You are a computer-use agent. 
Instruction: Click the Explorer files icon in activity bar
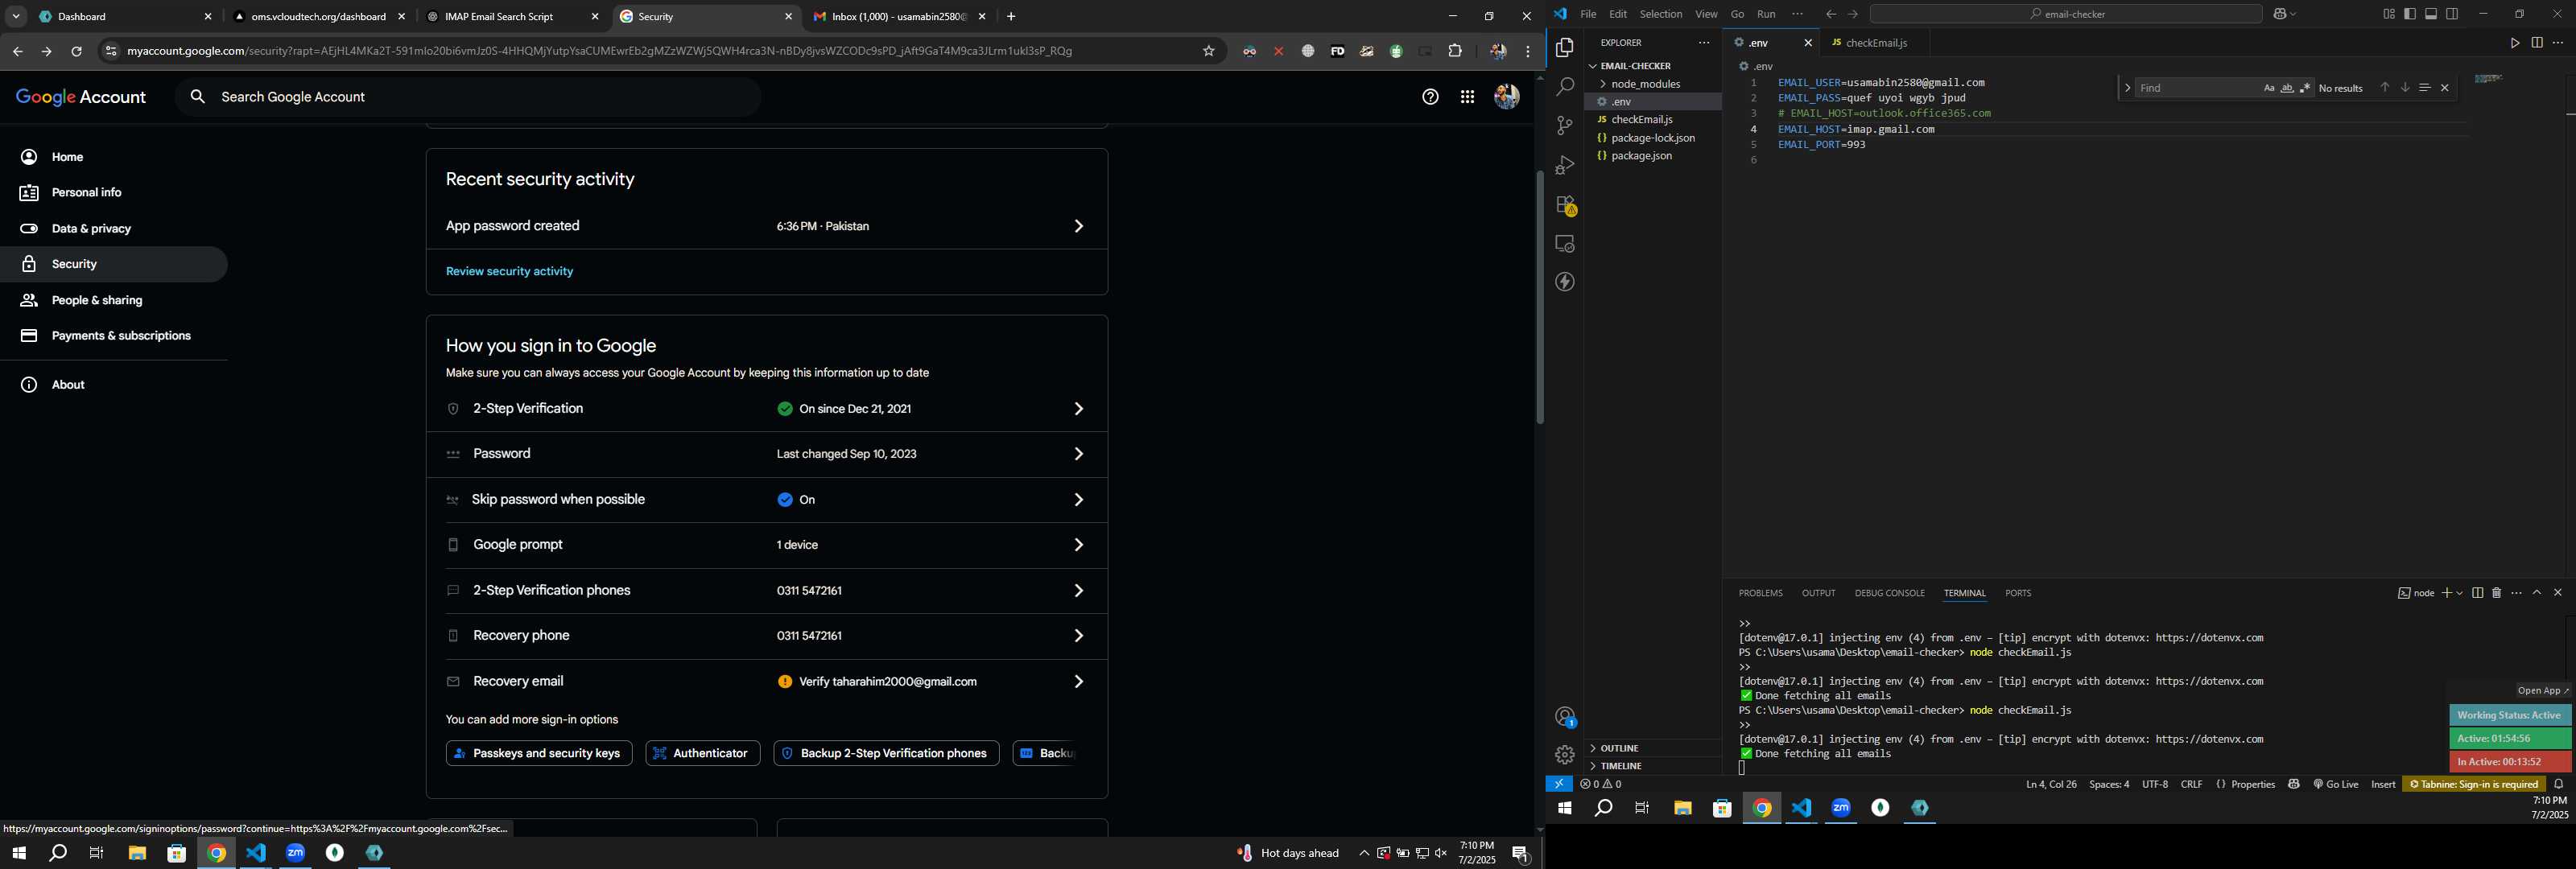pos(1565,48)
